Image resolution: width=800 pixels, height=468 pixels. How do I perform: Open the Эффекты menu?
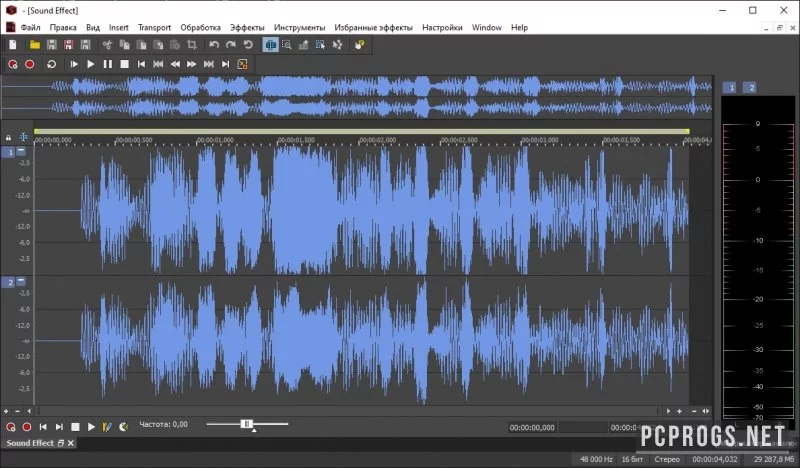[x=247, y=28]
